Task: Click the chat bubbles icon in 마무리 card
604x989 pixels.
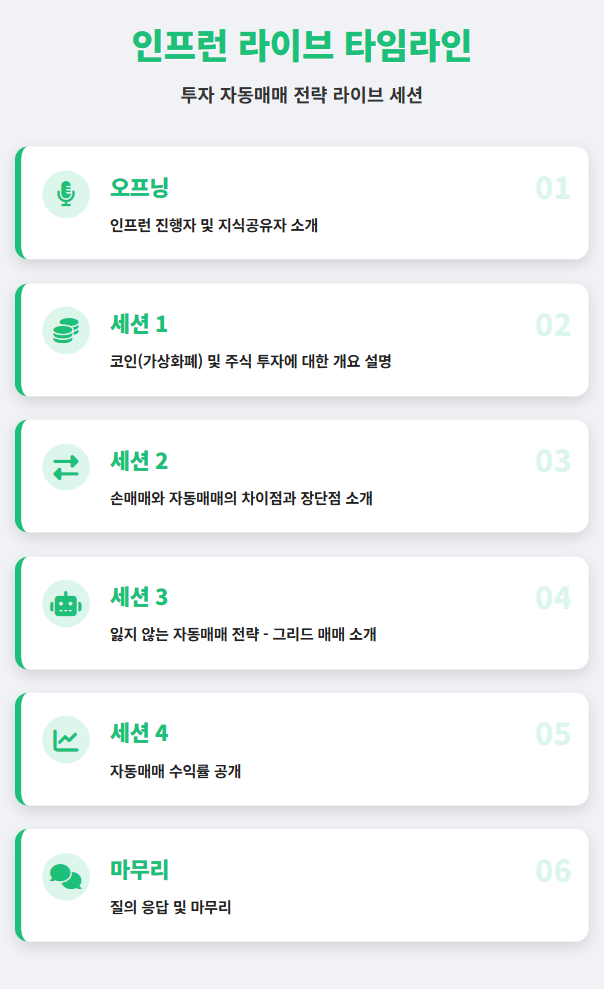Action: coord(66,876)
